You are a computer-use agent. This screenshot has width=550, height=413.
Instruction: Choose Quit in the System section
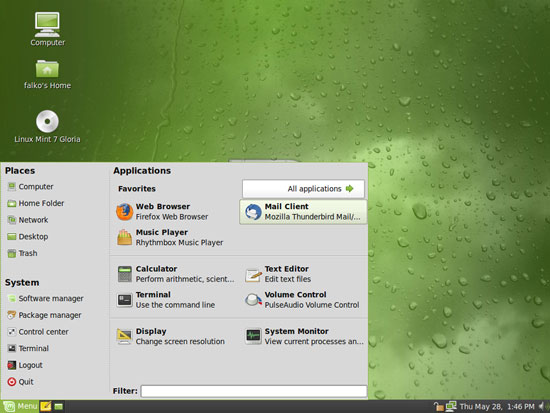click(x=20, y=382)
